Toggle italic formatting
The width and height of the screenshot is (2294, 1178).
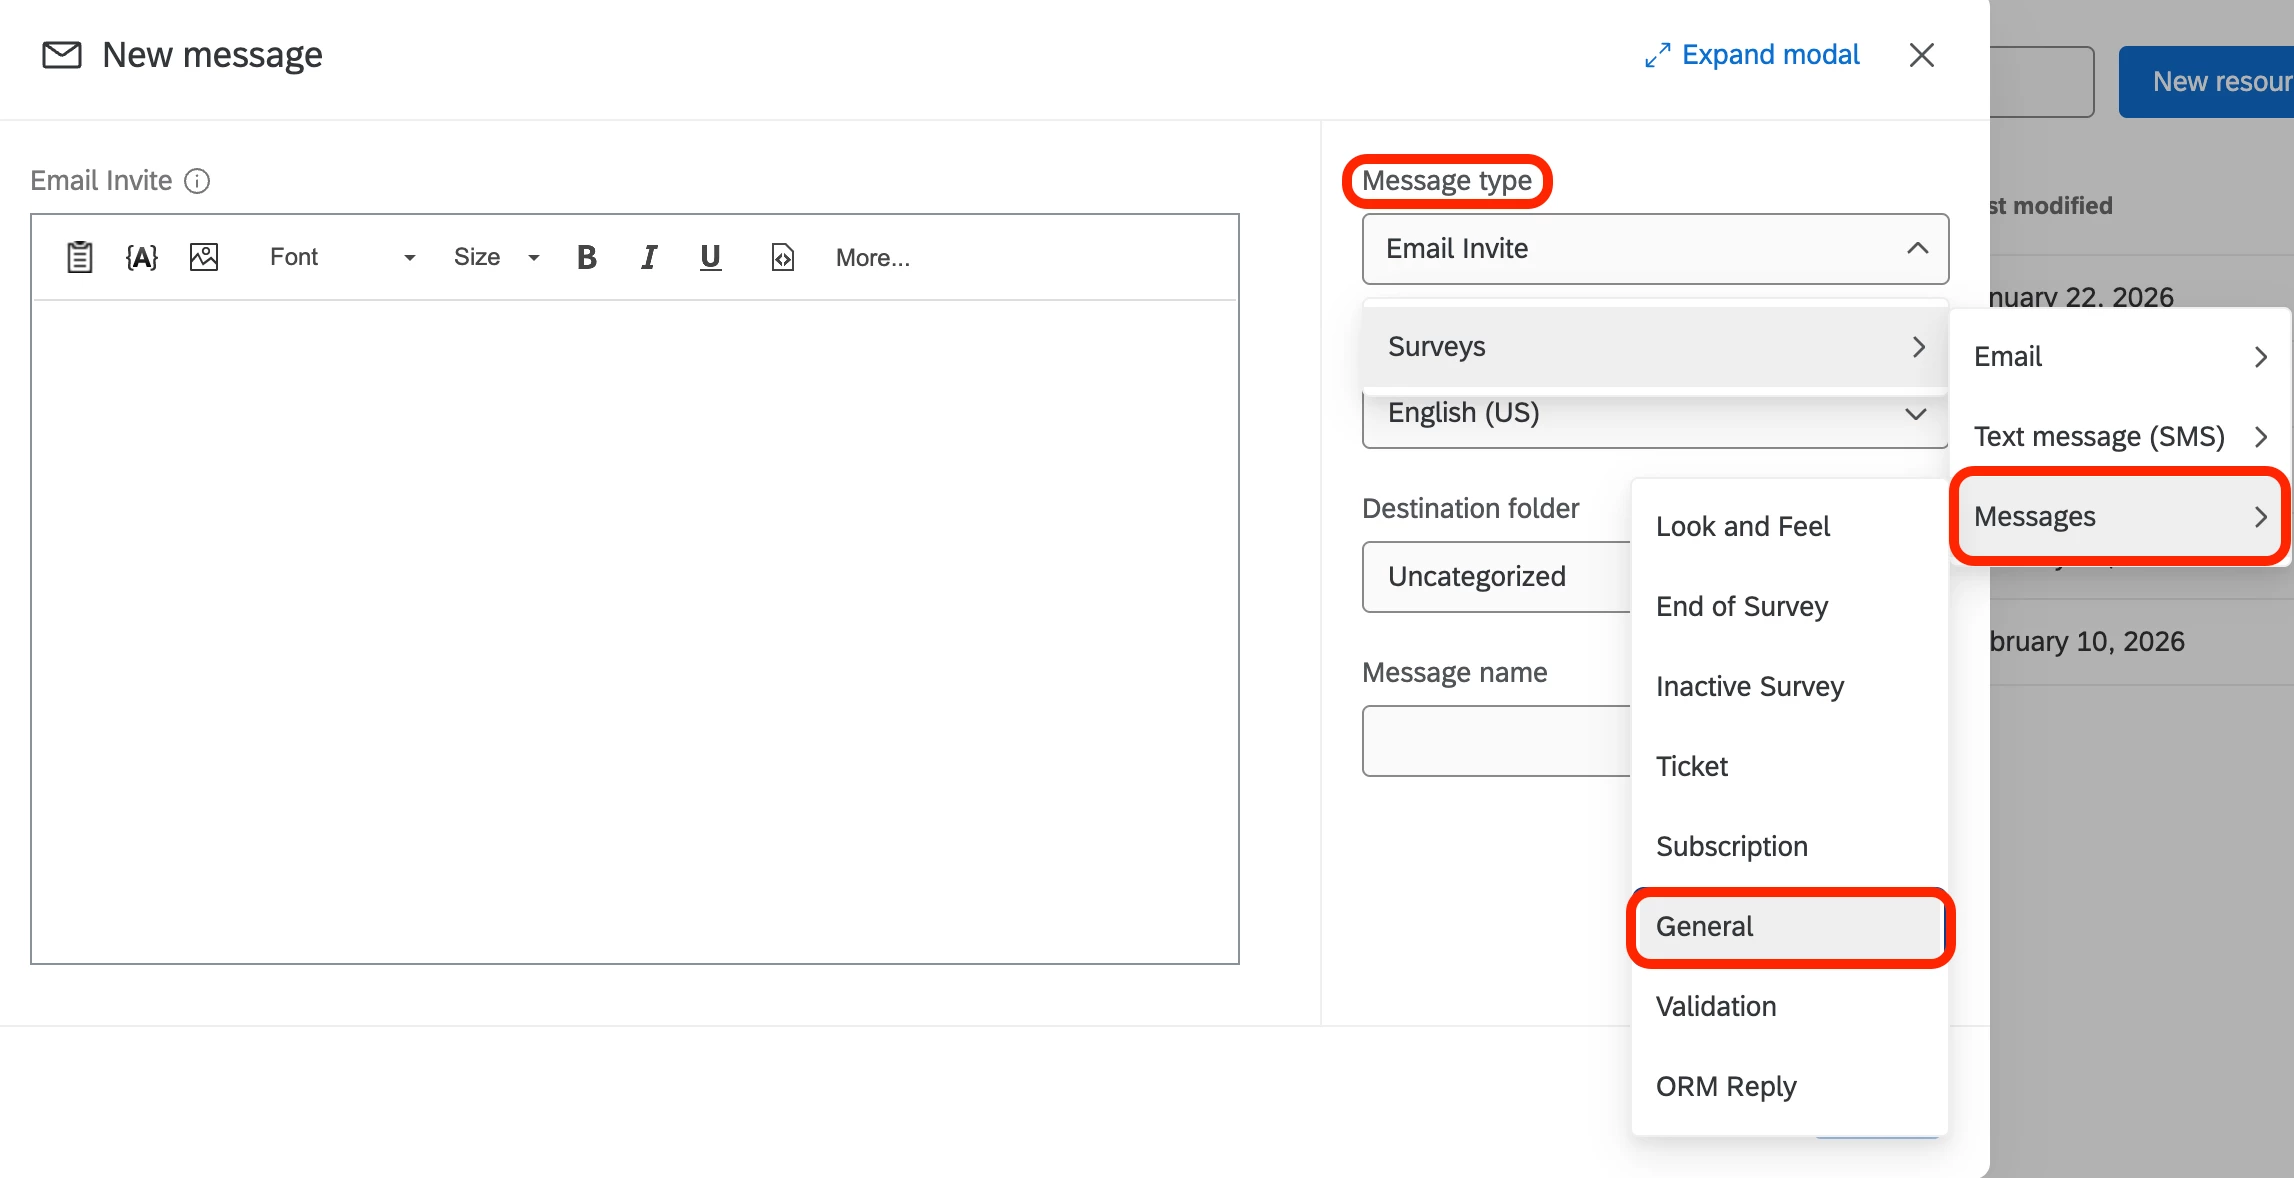point(649,257)
